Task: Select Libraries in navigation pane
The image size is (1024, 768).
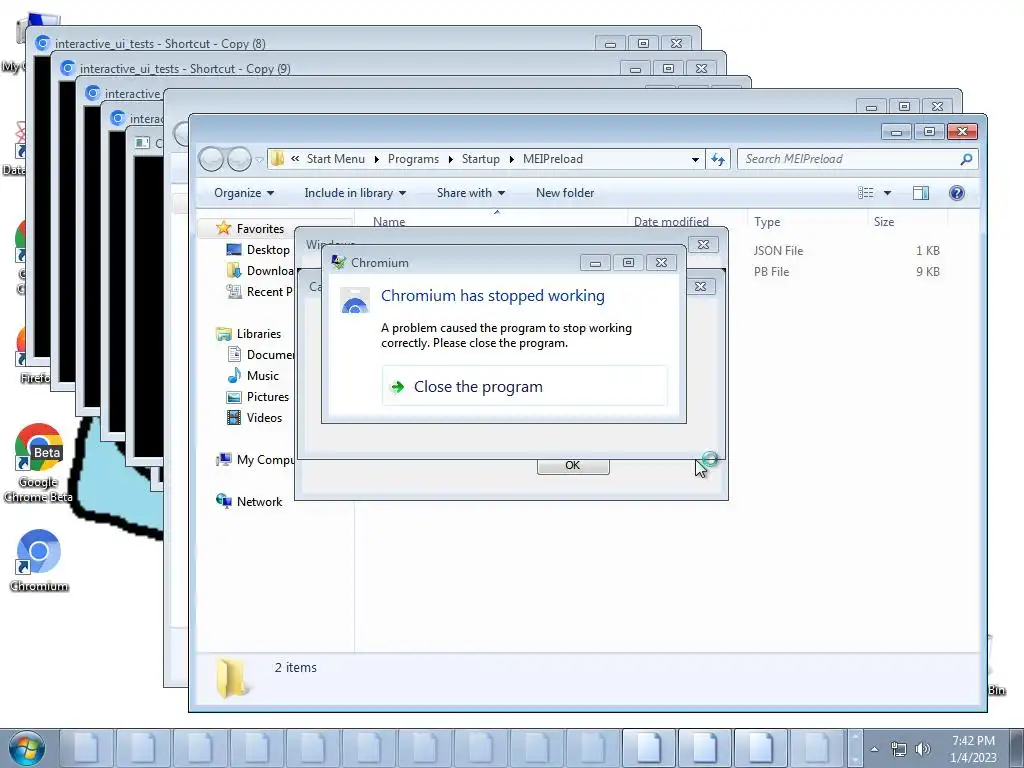Action: (x=259, y=334)
